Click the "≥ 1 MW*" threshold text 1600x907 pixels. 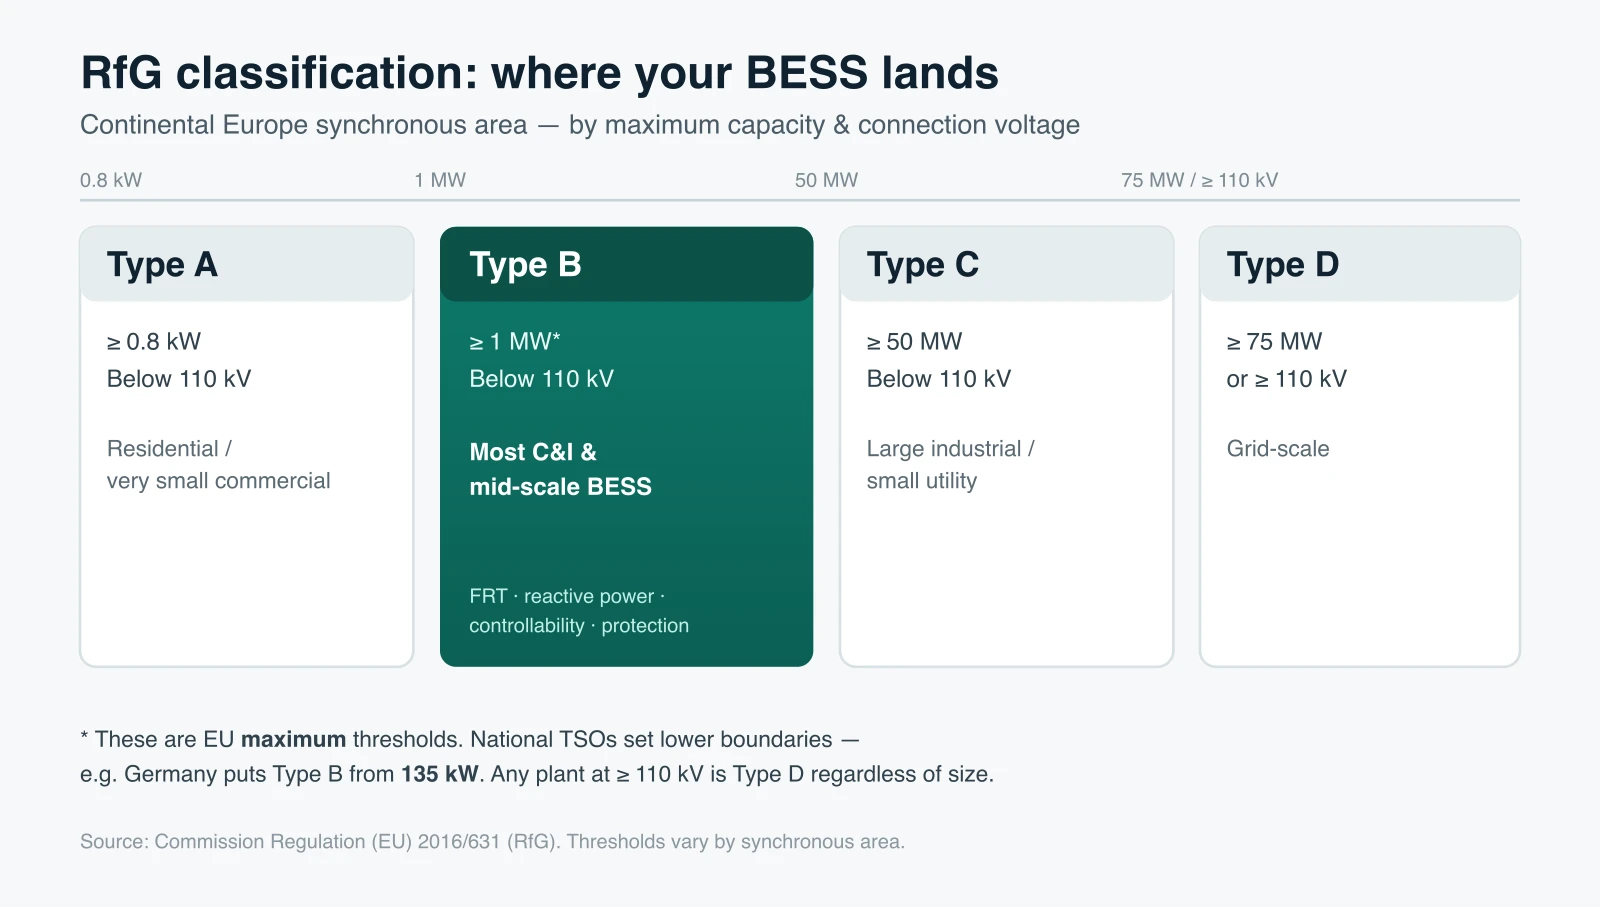pos(515,342)
